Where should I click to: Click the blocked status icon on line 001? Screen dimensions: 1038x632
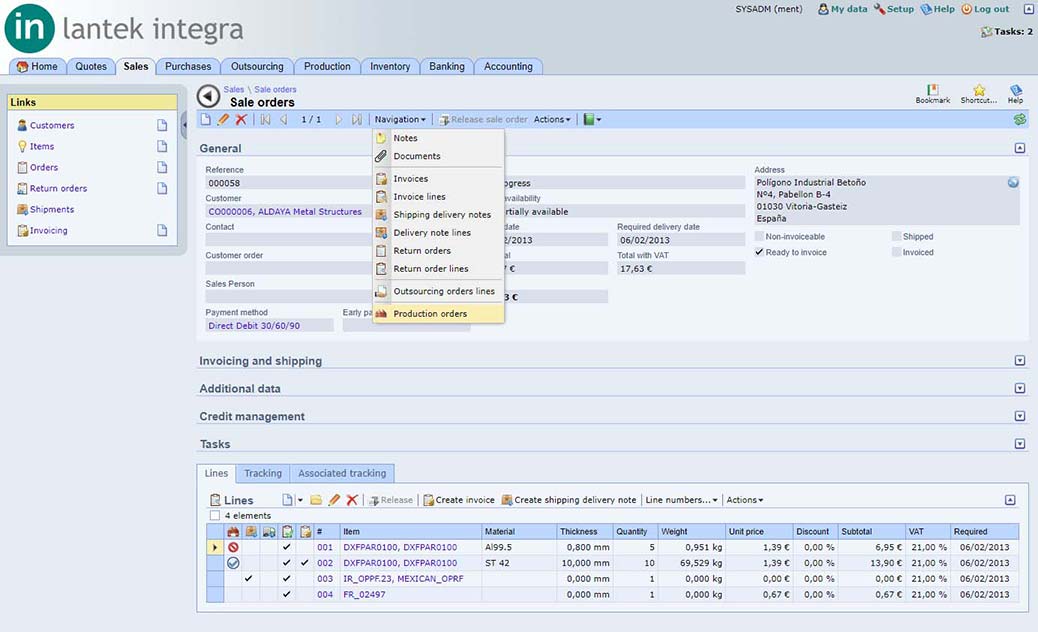(233, 547)
